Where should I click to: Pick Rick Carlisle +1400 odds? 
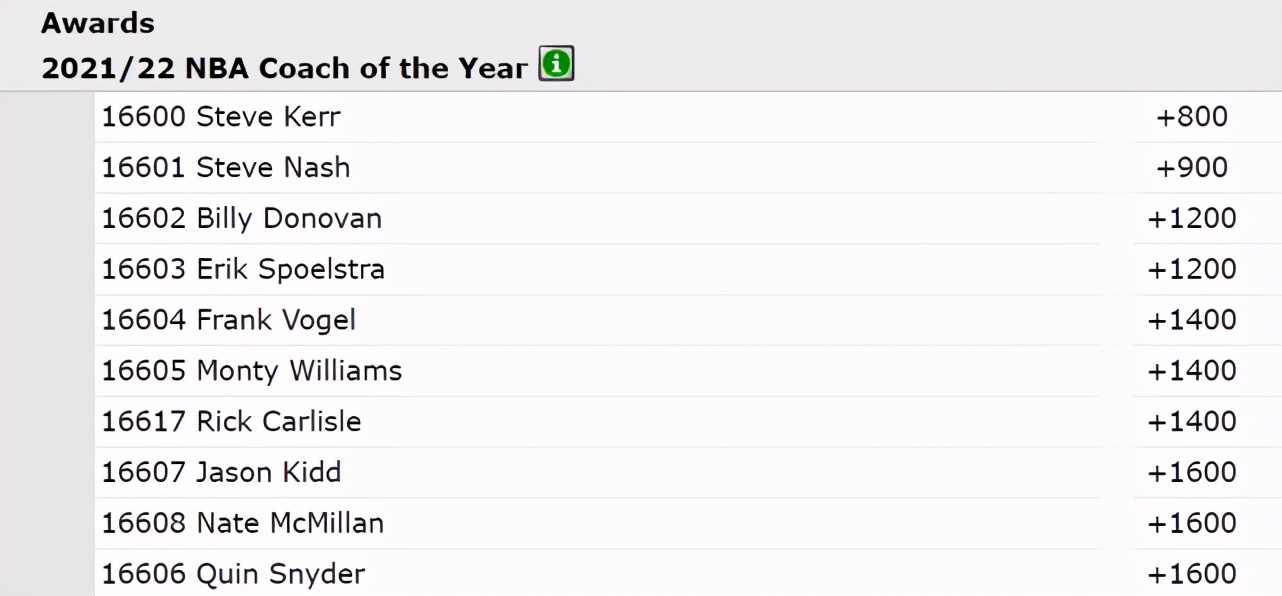coord(1192,422)
